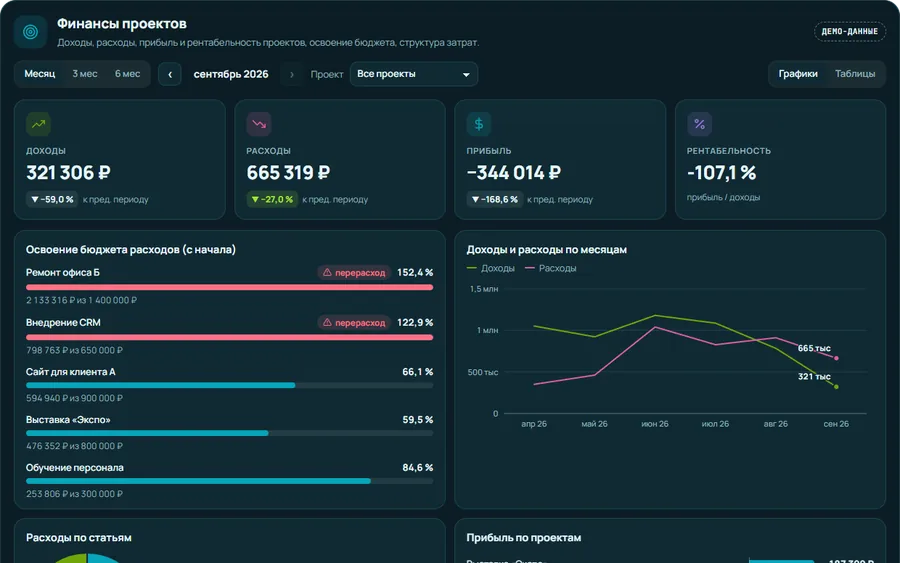Click the warning icon for Ремонт офиса Б
Screen dimensions: 900x563
[327, 273]
